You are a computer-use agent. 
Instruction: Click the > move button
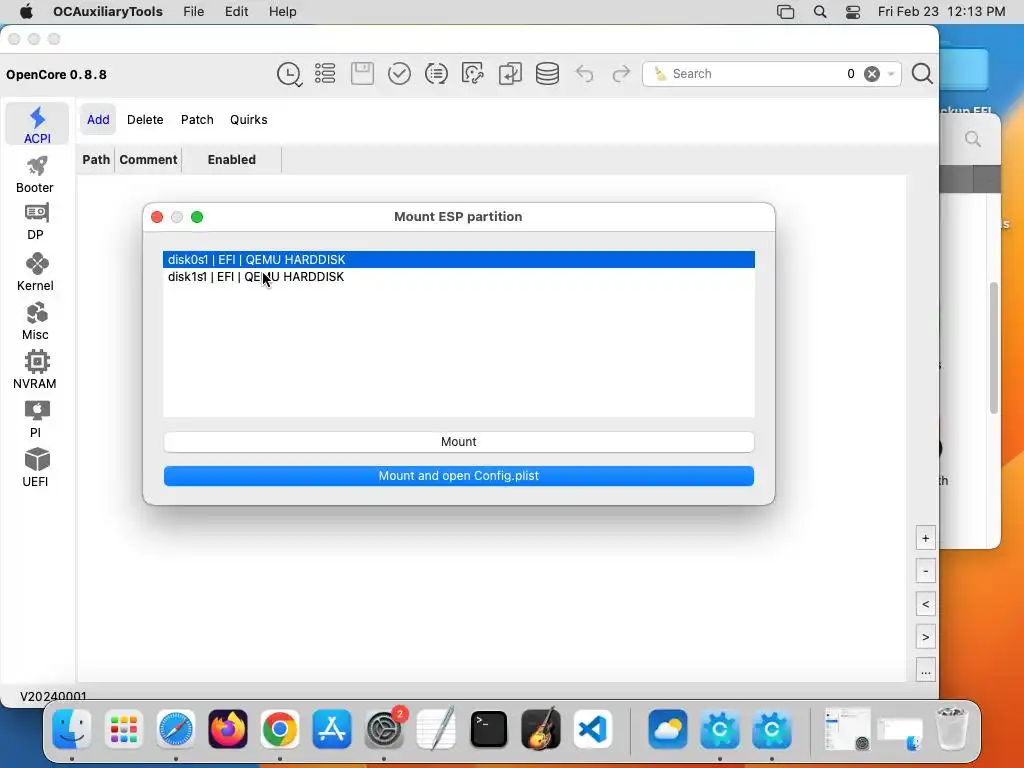[x=925, y=637]
